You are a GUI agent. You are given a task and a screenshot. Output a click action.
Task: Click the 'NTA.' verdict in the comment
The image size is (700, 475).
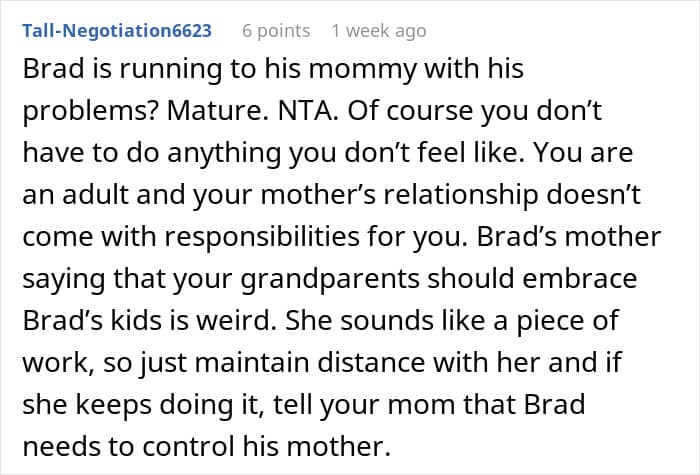click(308, 111)
